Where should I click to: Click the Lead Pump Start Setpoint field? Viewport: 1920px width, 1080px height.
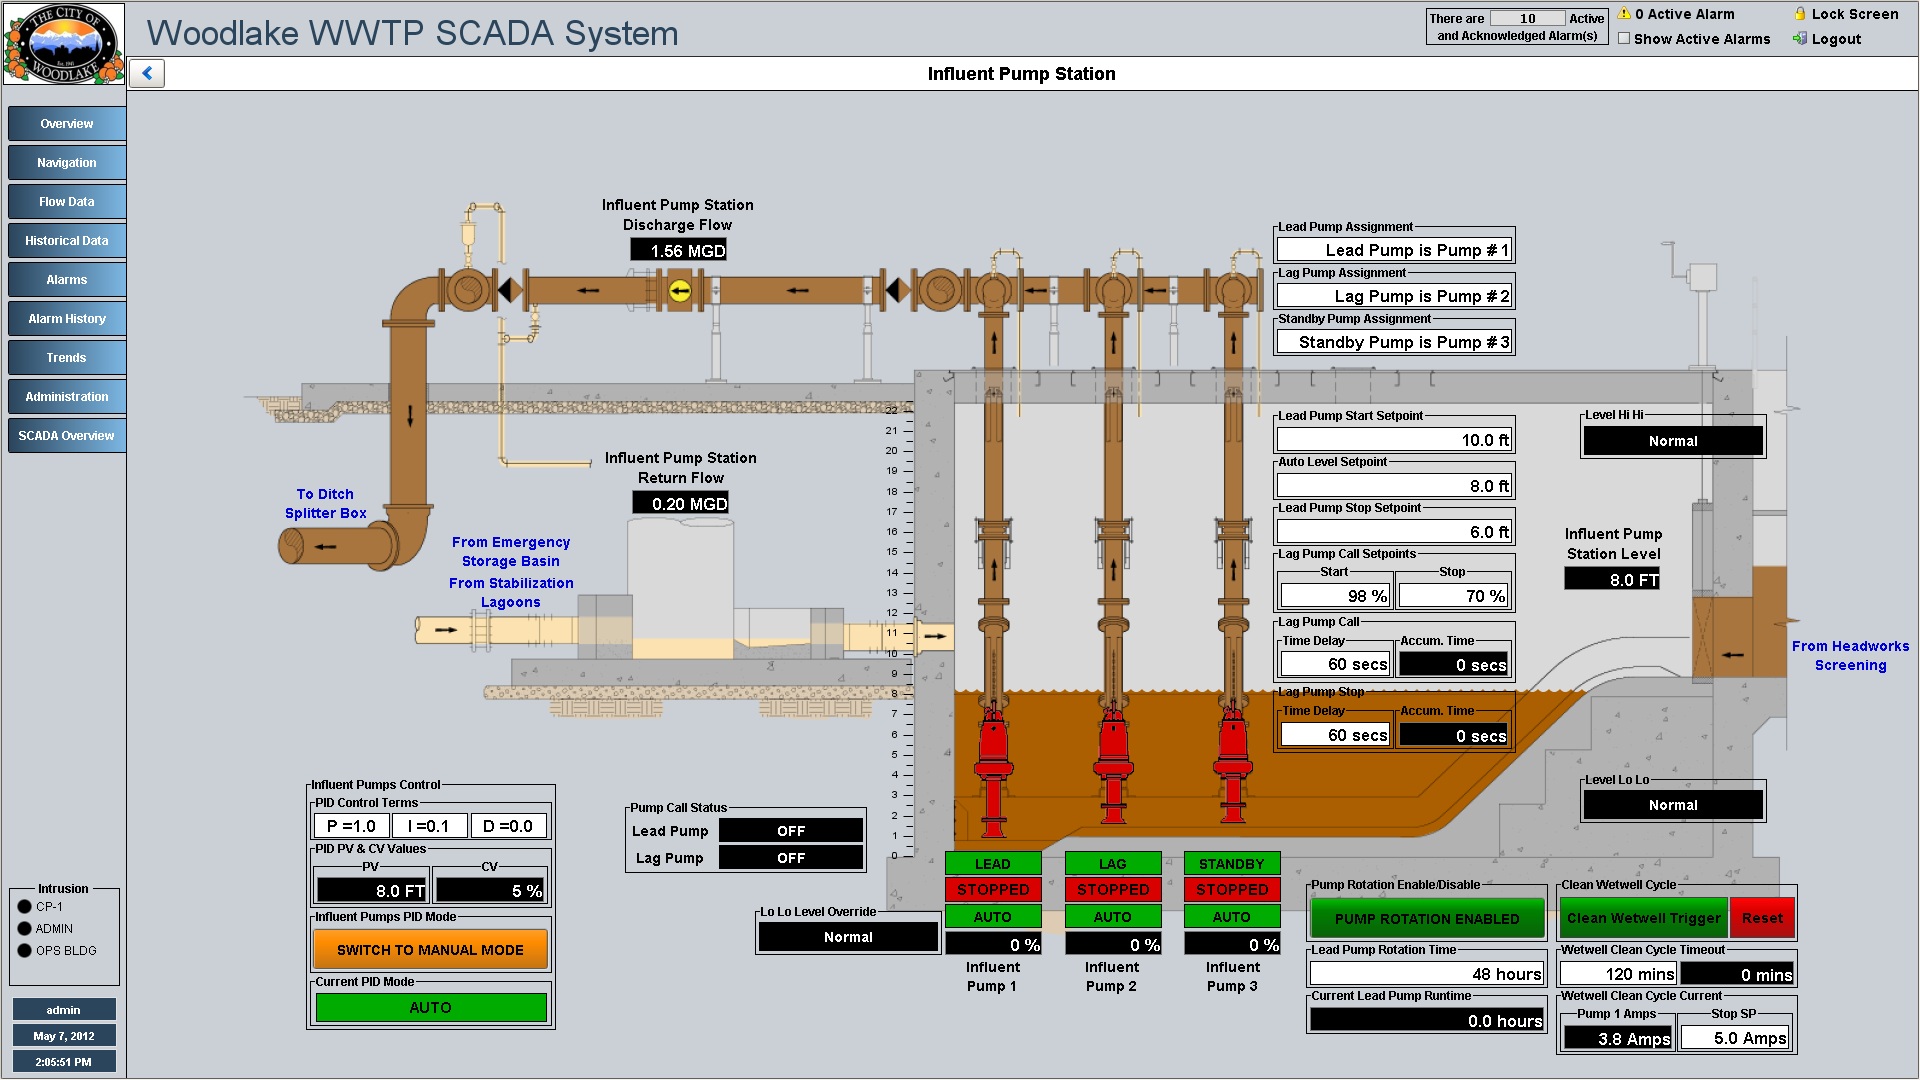click(1394, 440)
